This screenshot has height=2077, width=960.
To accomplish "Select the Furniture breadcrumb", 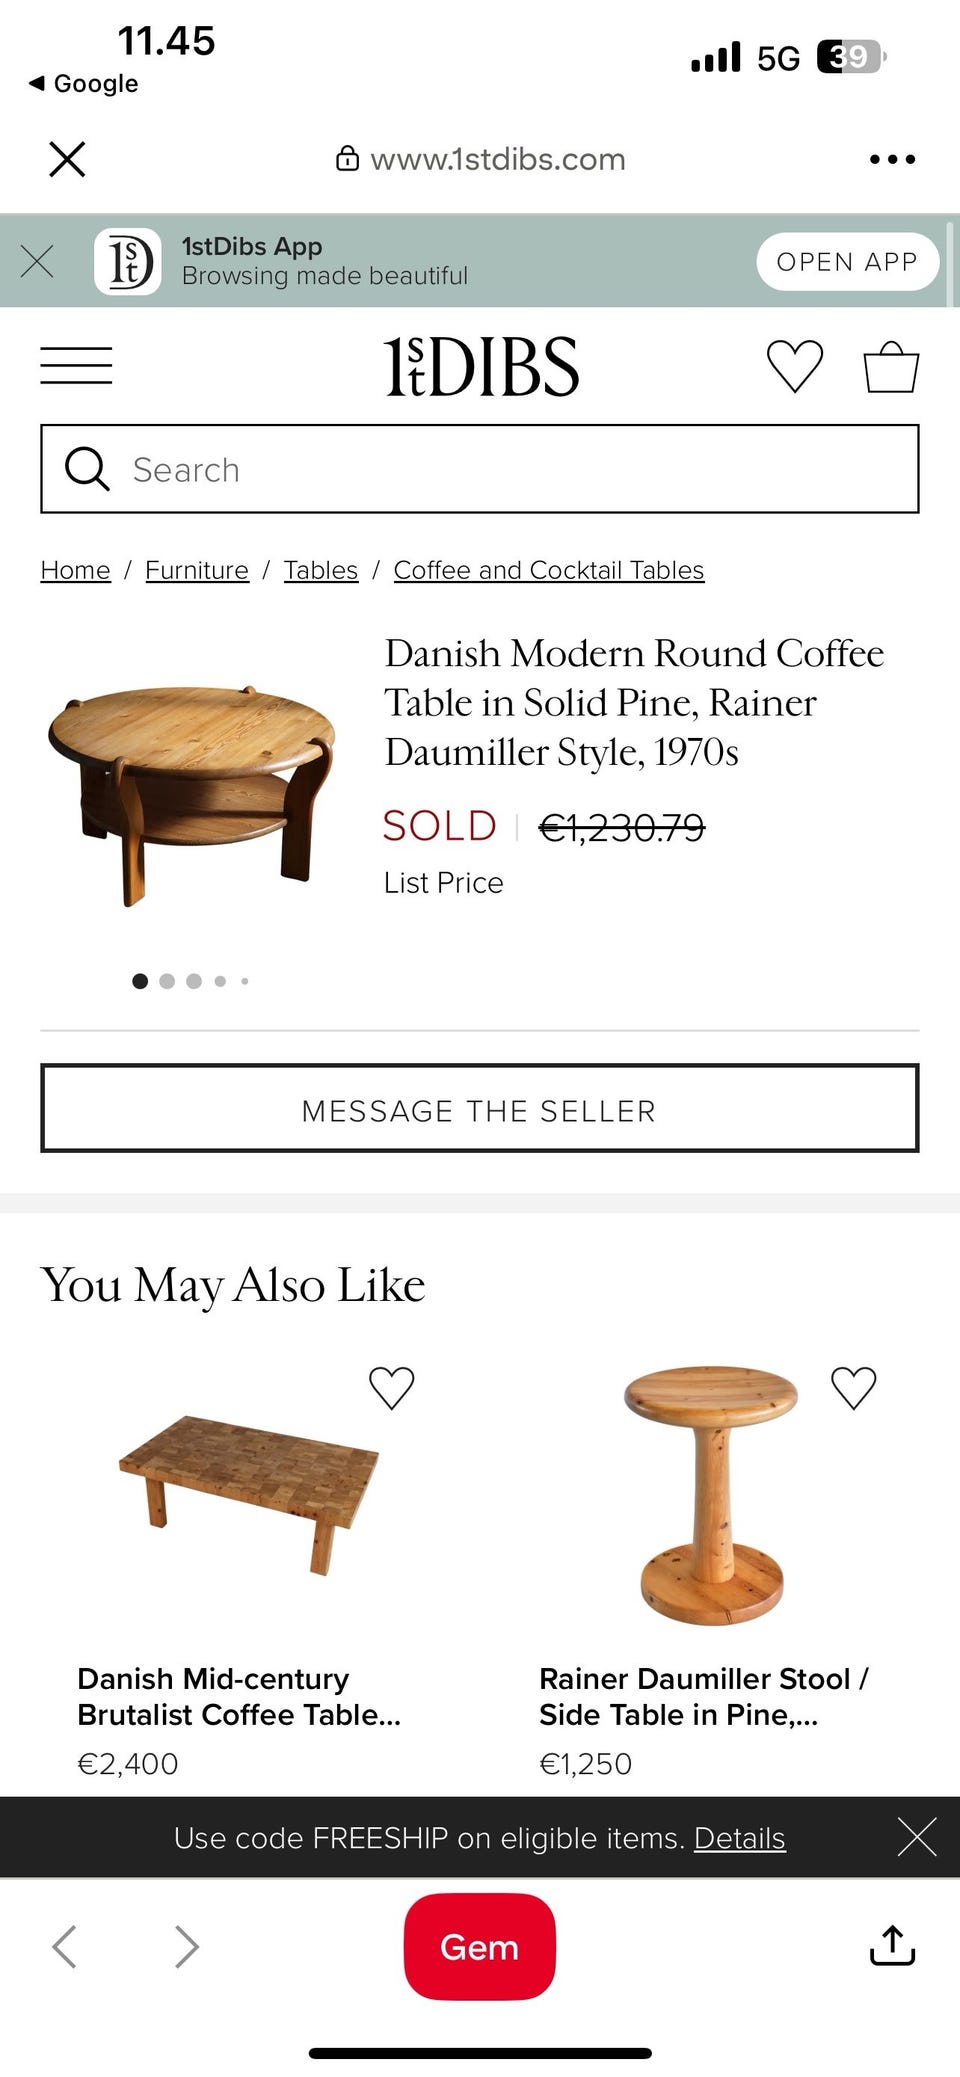I will coord(197,570).
